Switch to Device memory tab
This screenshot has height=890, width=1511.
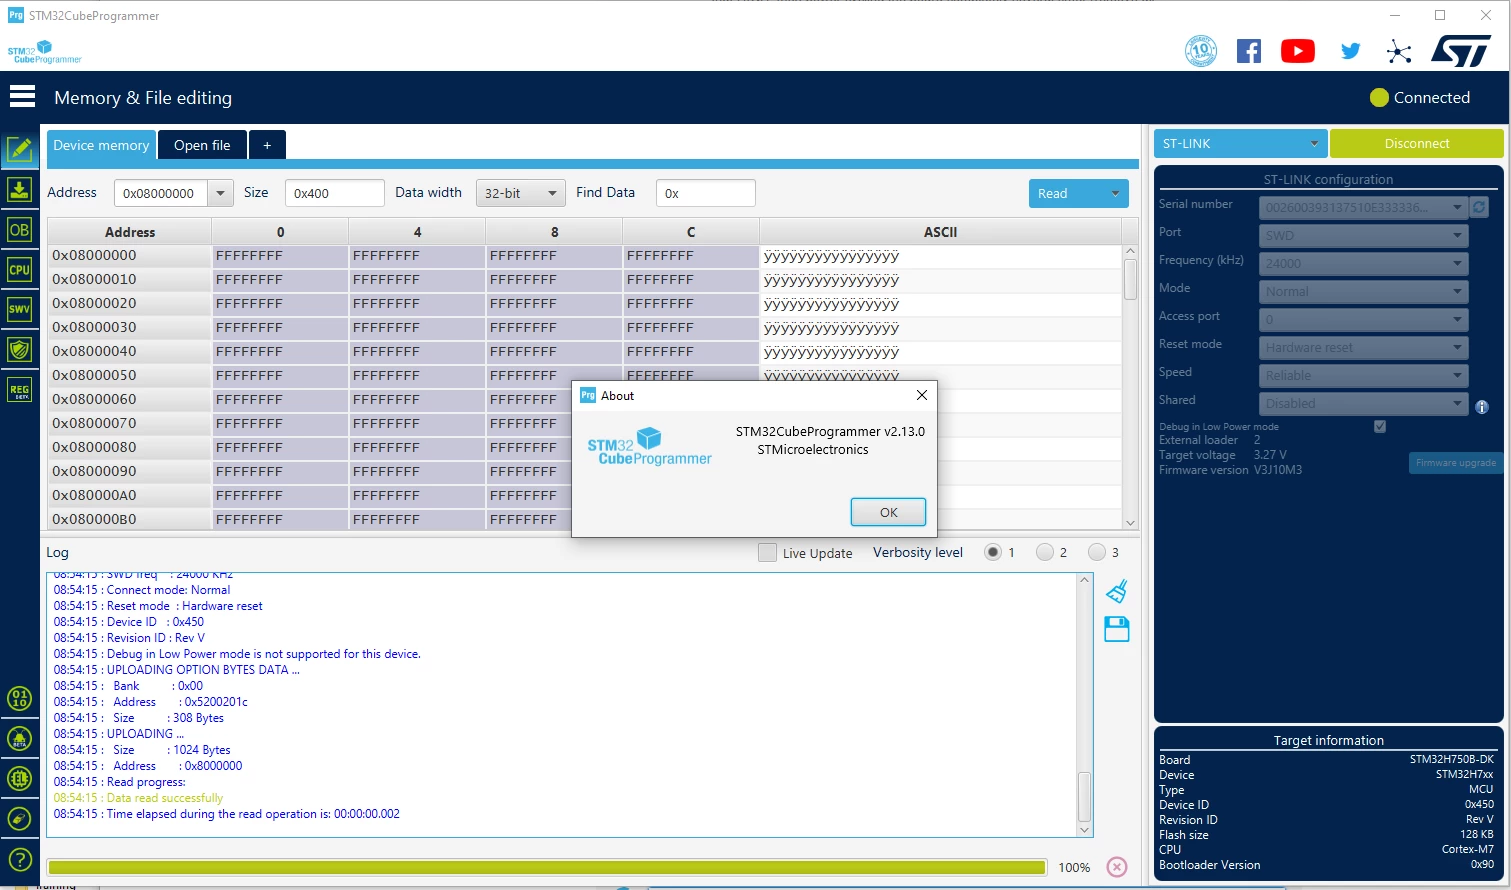coord(101,145)
